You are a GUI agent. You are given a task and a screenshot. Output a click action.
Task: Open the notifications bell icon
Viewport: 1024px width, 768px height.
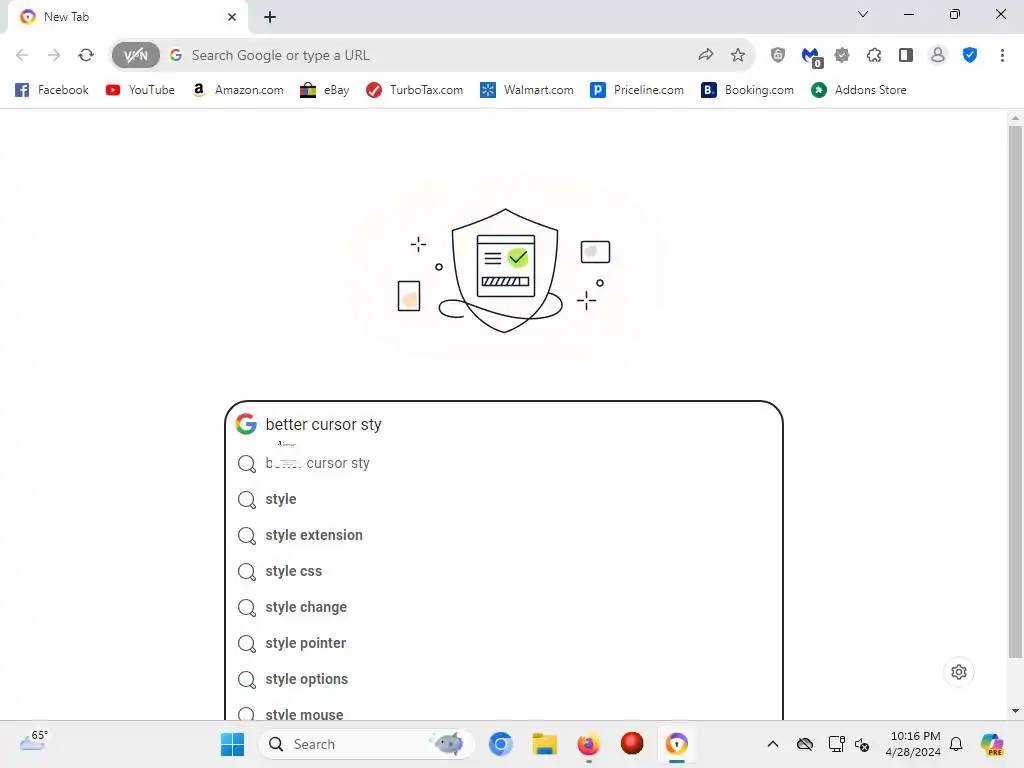pos(956,744)
